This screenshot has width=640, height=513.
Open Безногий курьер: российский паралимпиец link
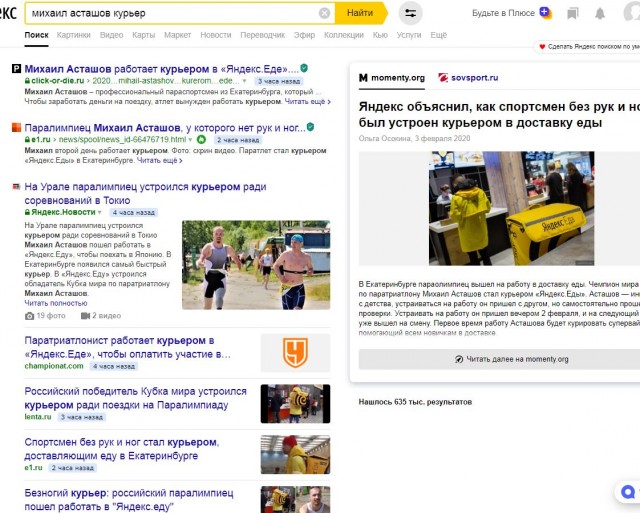[129, 500]
